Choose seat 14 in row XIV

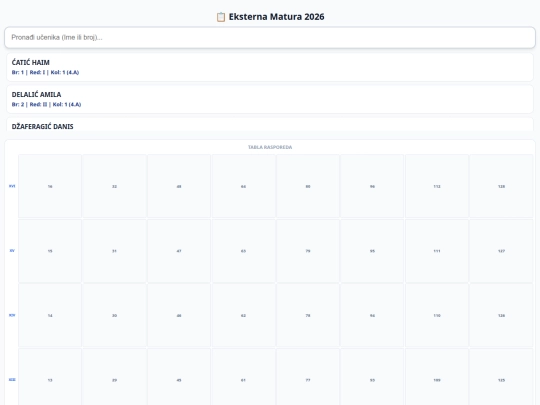(x=50, y=315)
